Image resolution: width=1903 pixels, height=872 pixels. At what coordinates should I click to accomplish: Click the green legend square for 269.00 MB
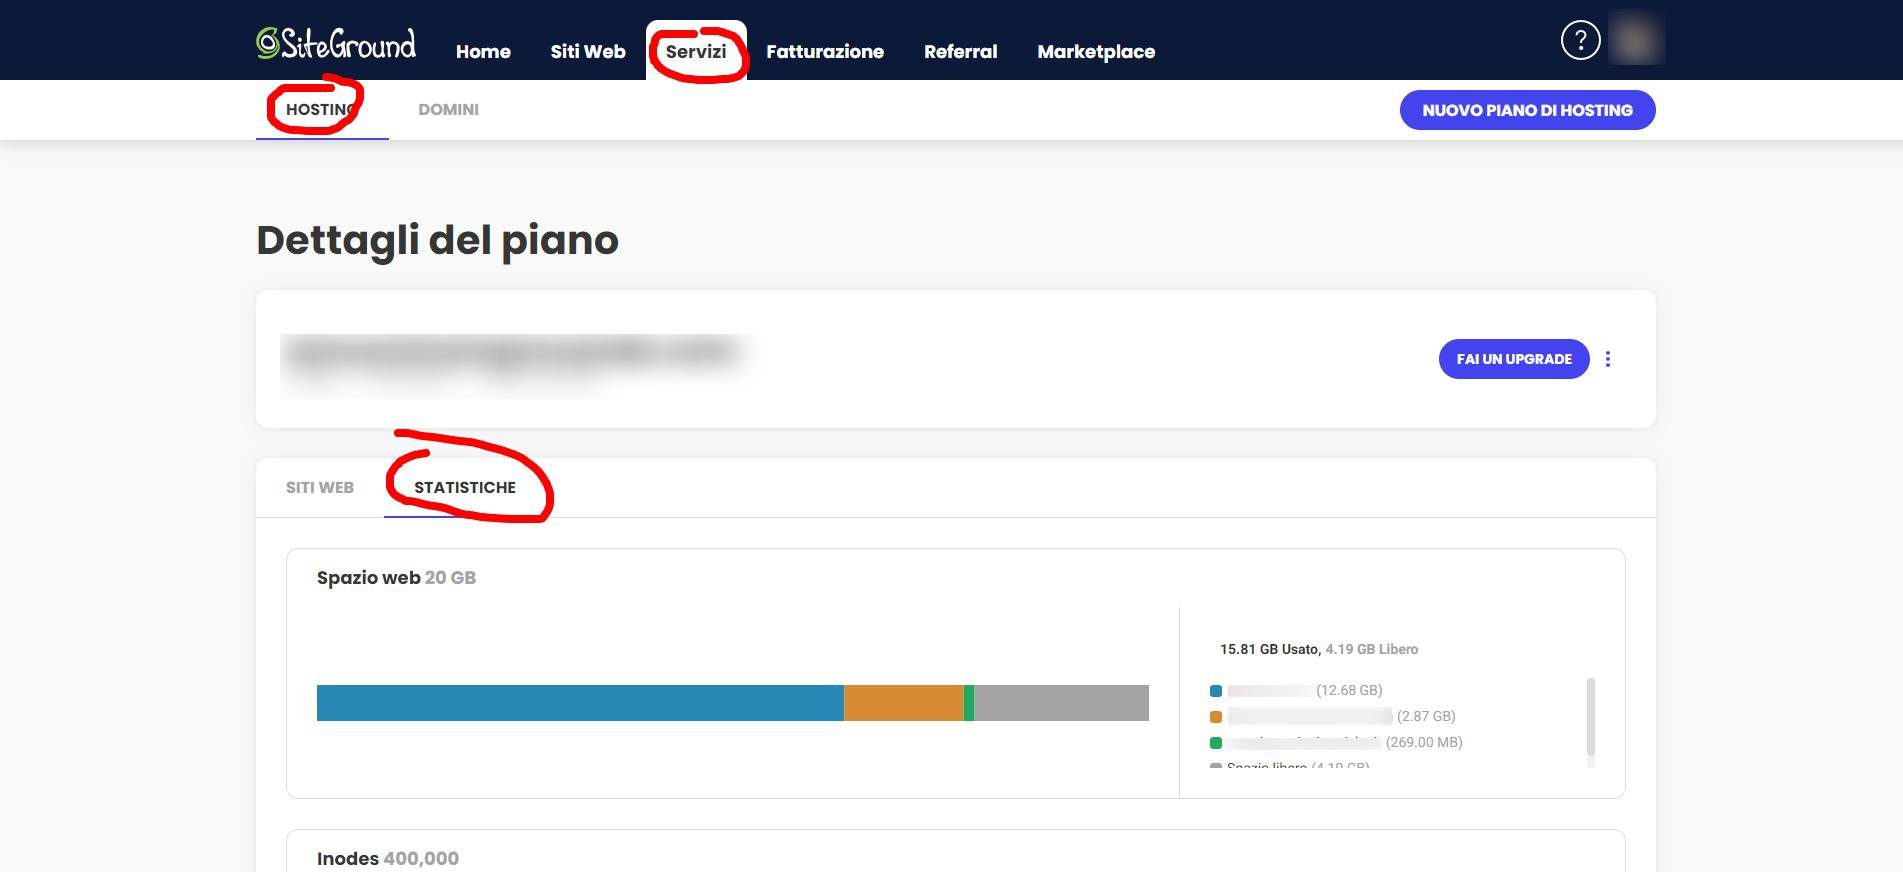(x=1216, y=743)
